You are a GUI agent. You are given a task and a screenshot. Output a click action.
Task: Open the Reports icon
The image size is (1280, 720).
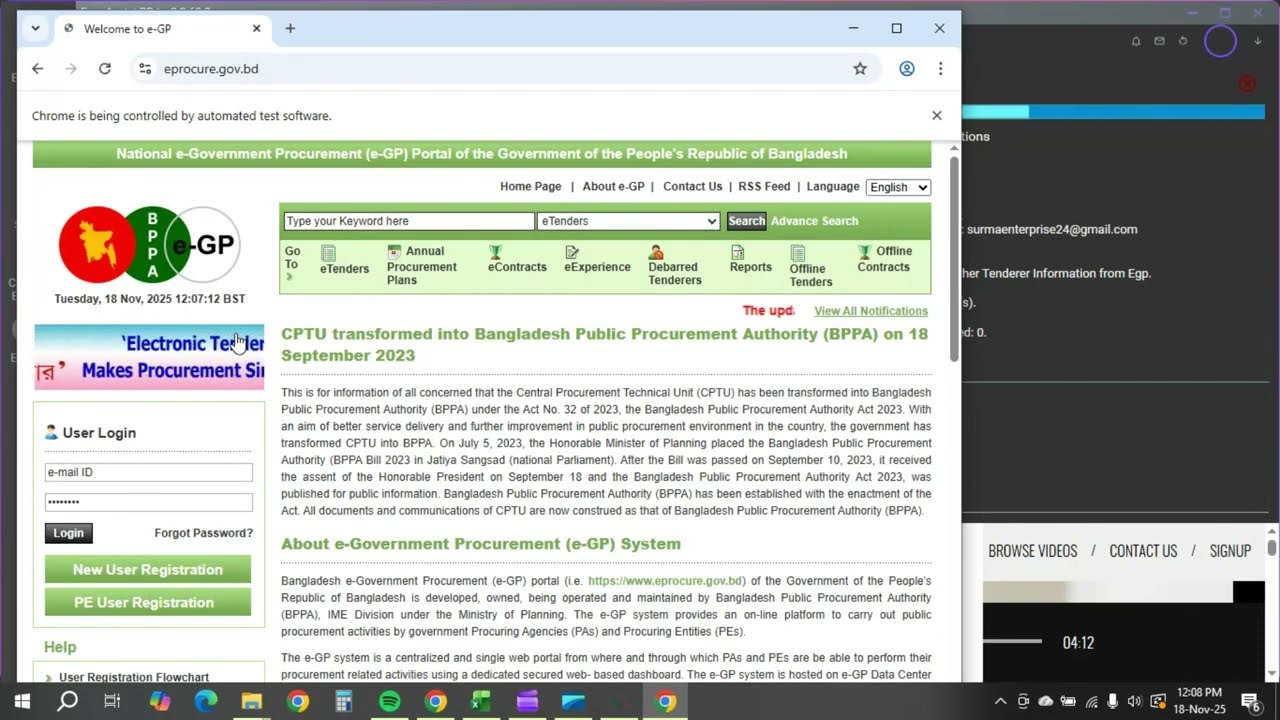tap(738, 253)
